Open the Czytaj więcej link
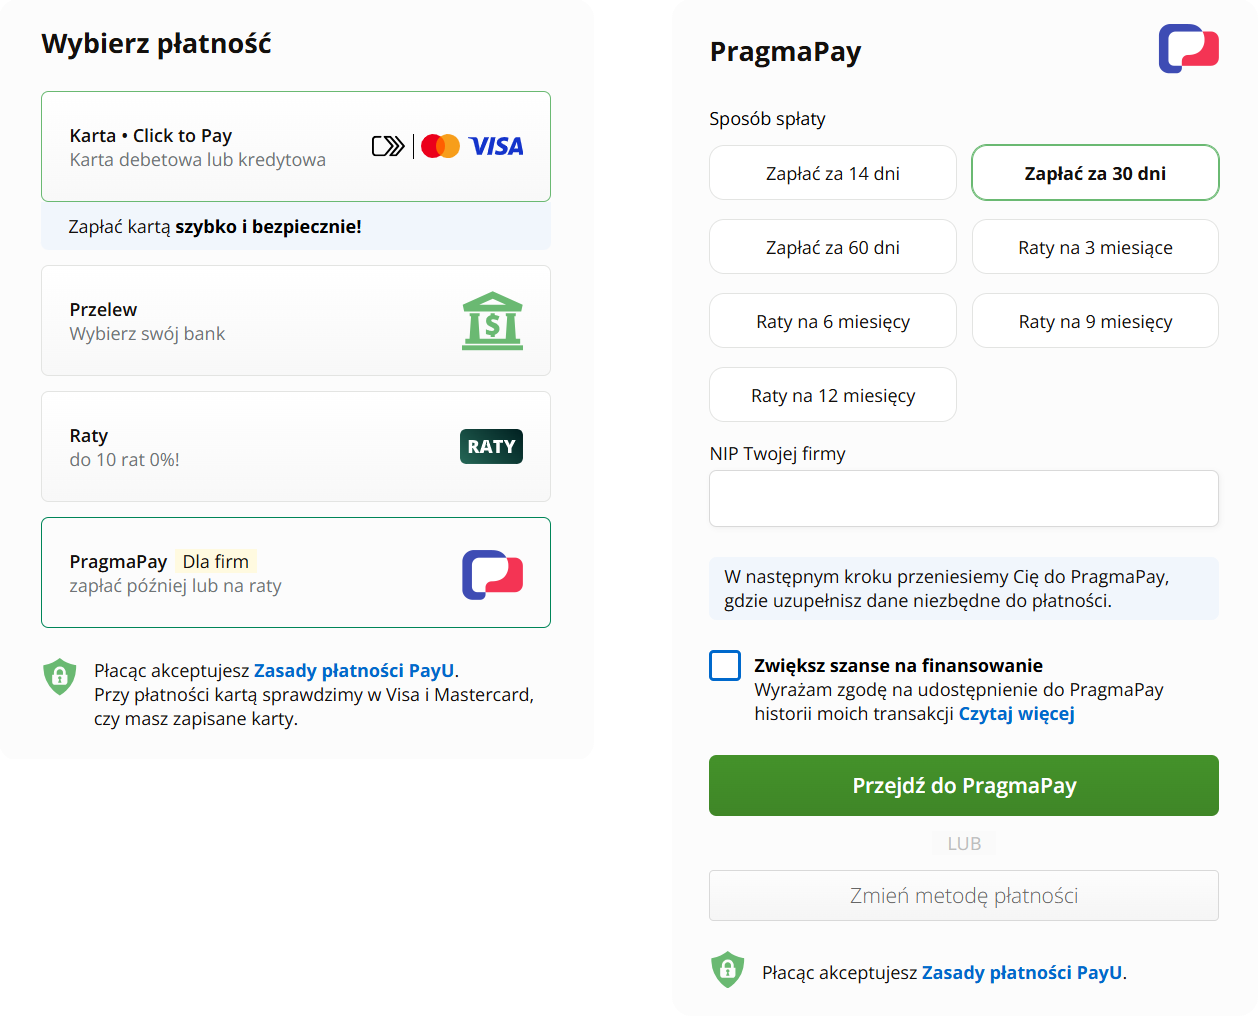Screen dimensions: 1259x1016 (x=1016, y=714)
